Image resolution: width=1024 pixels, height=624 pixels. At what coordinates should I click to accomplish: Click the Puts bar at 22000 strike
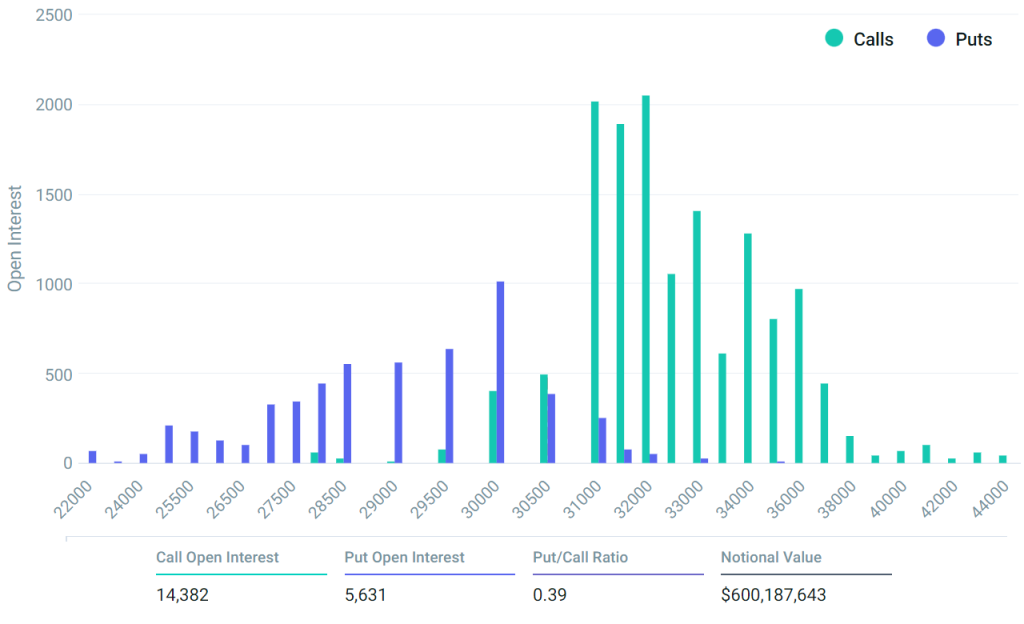tap(93, 457)
